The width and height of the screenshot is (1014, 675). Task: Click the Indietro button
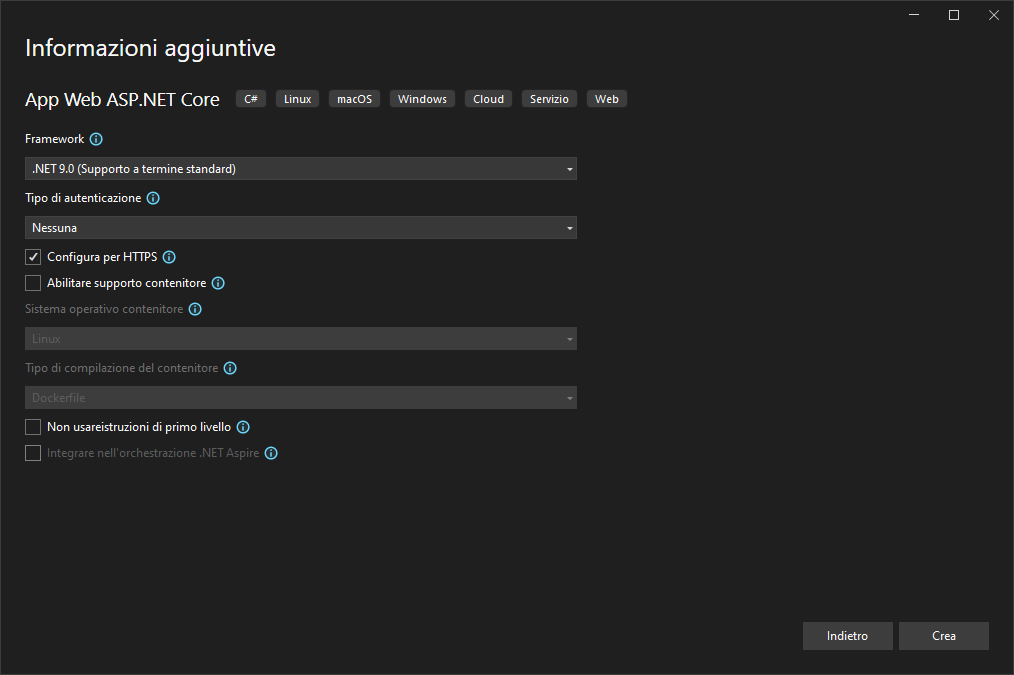click(x=847, y=636)
